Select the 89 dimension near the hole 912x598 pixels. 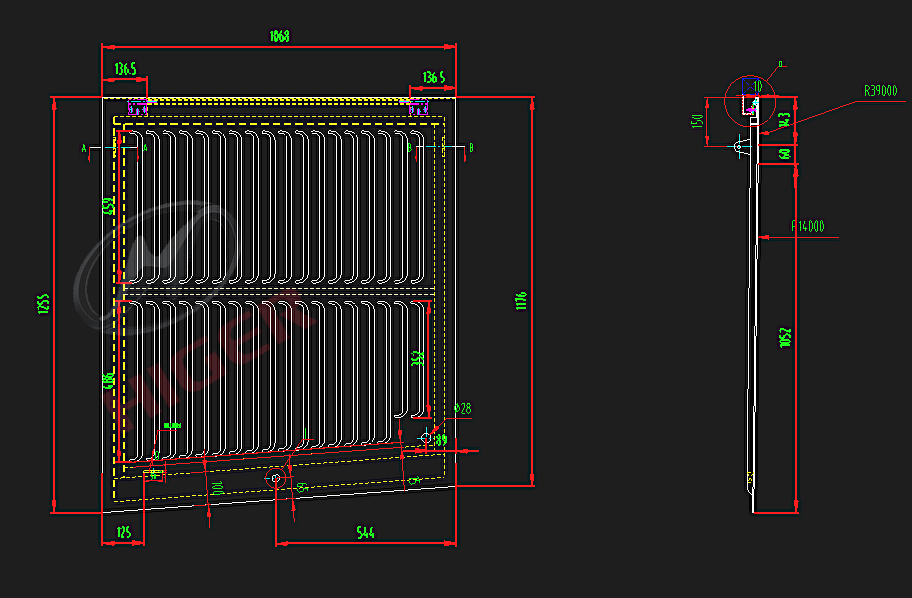pyautogui.click(x=441, y=437)
